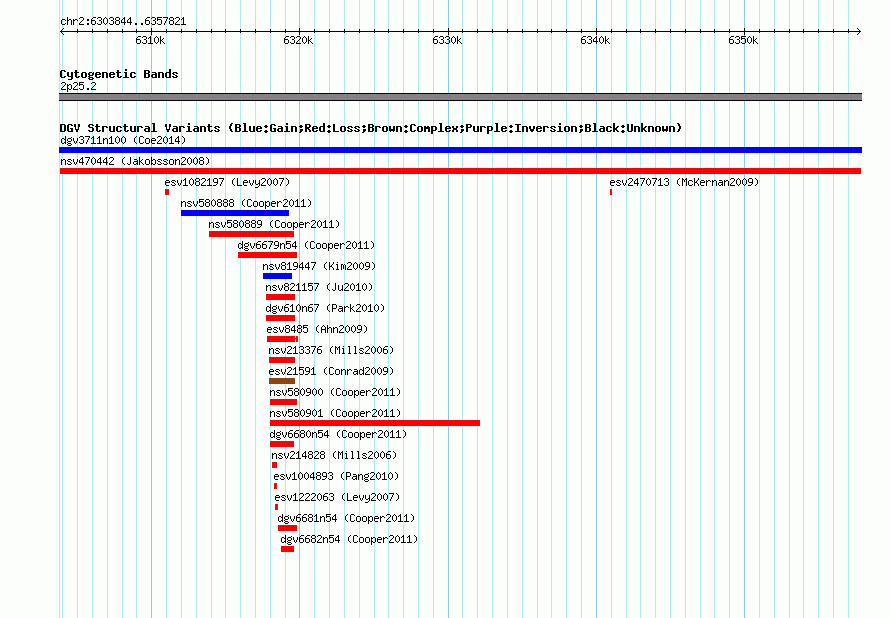Image resolution: width=890 pixels, height=618 pixels.
Task: Click the 6330k ruler mark
Action: 447,40
